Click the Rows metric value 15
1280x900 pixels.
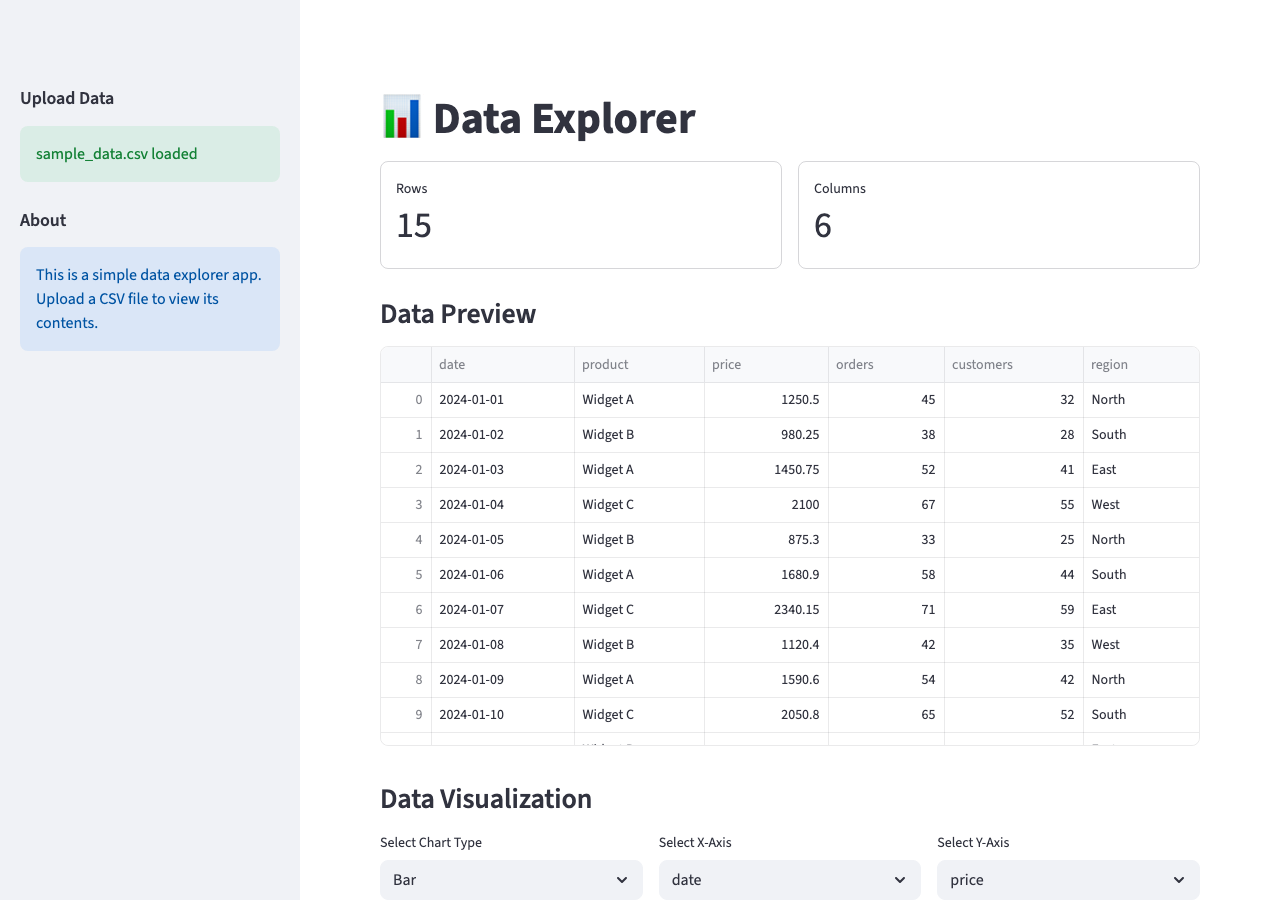pos(414,226)
